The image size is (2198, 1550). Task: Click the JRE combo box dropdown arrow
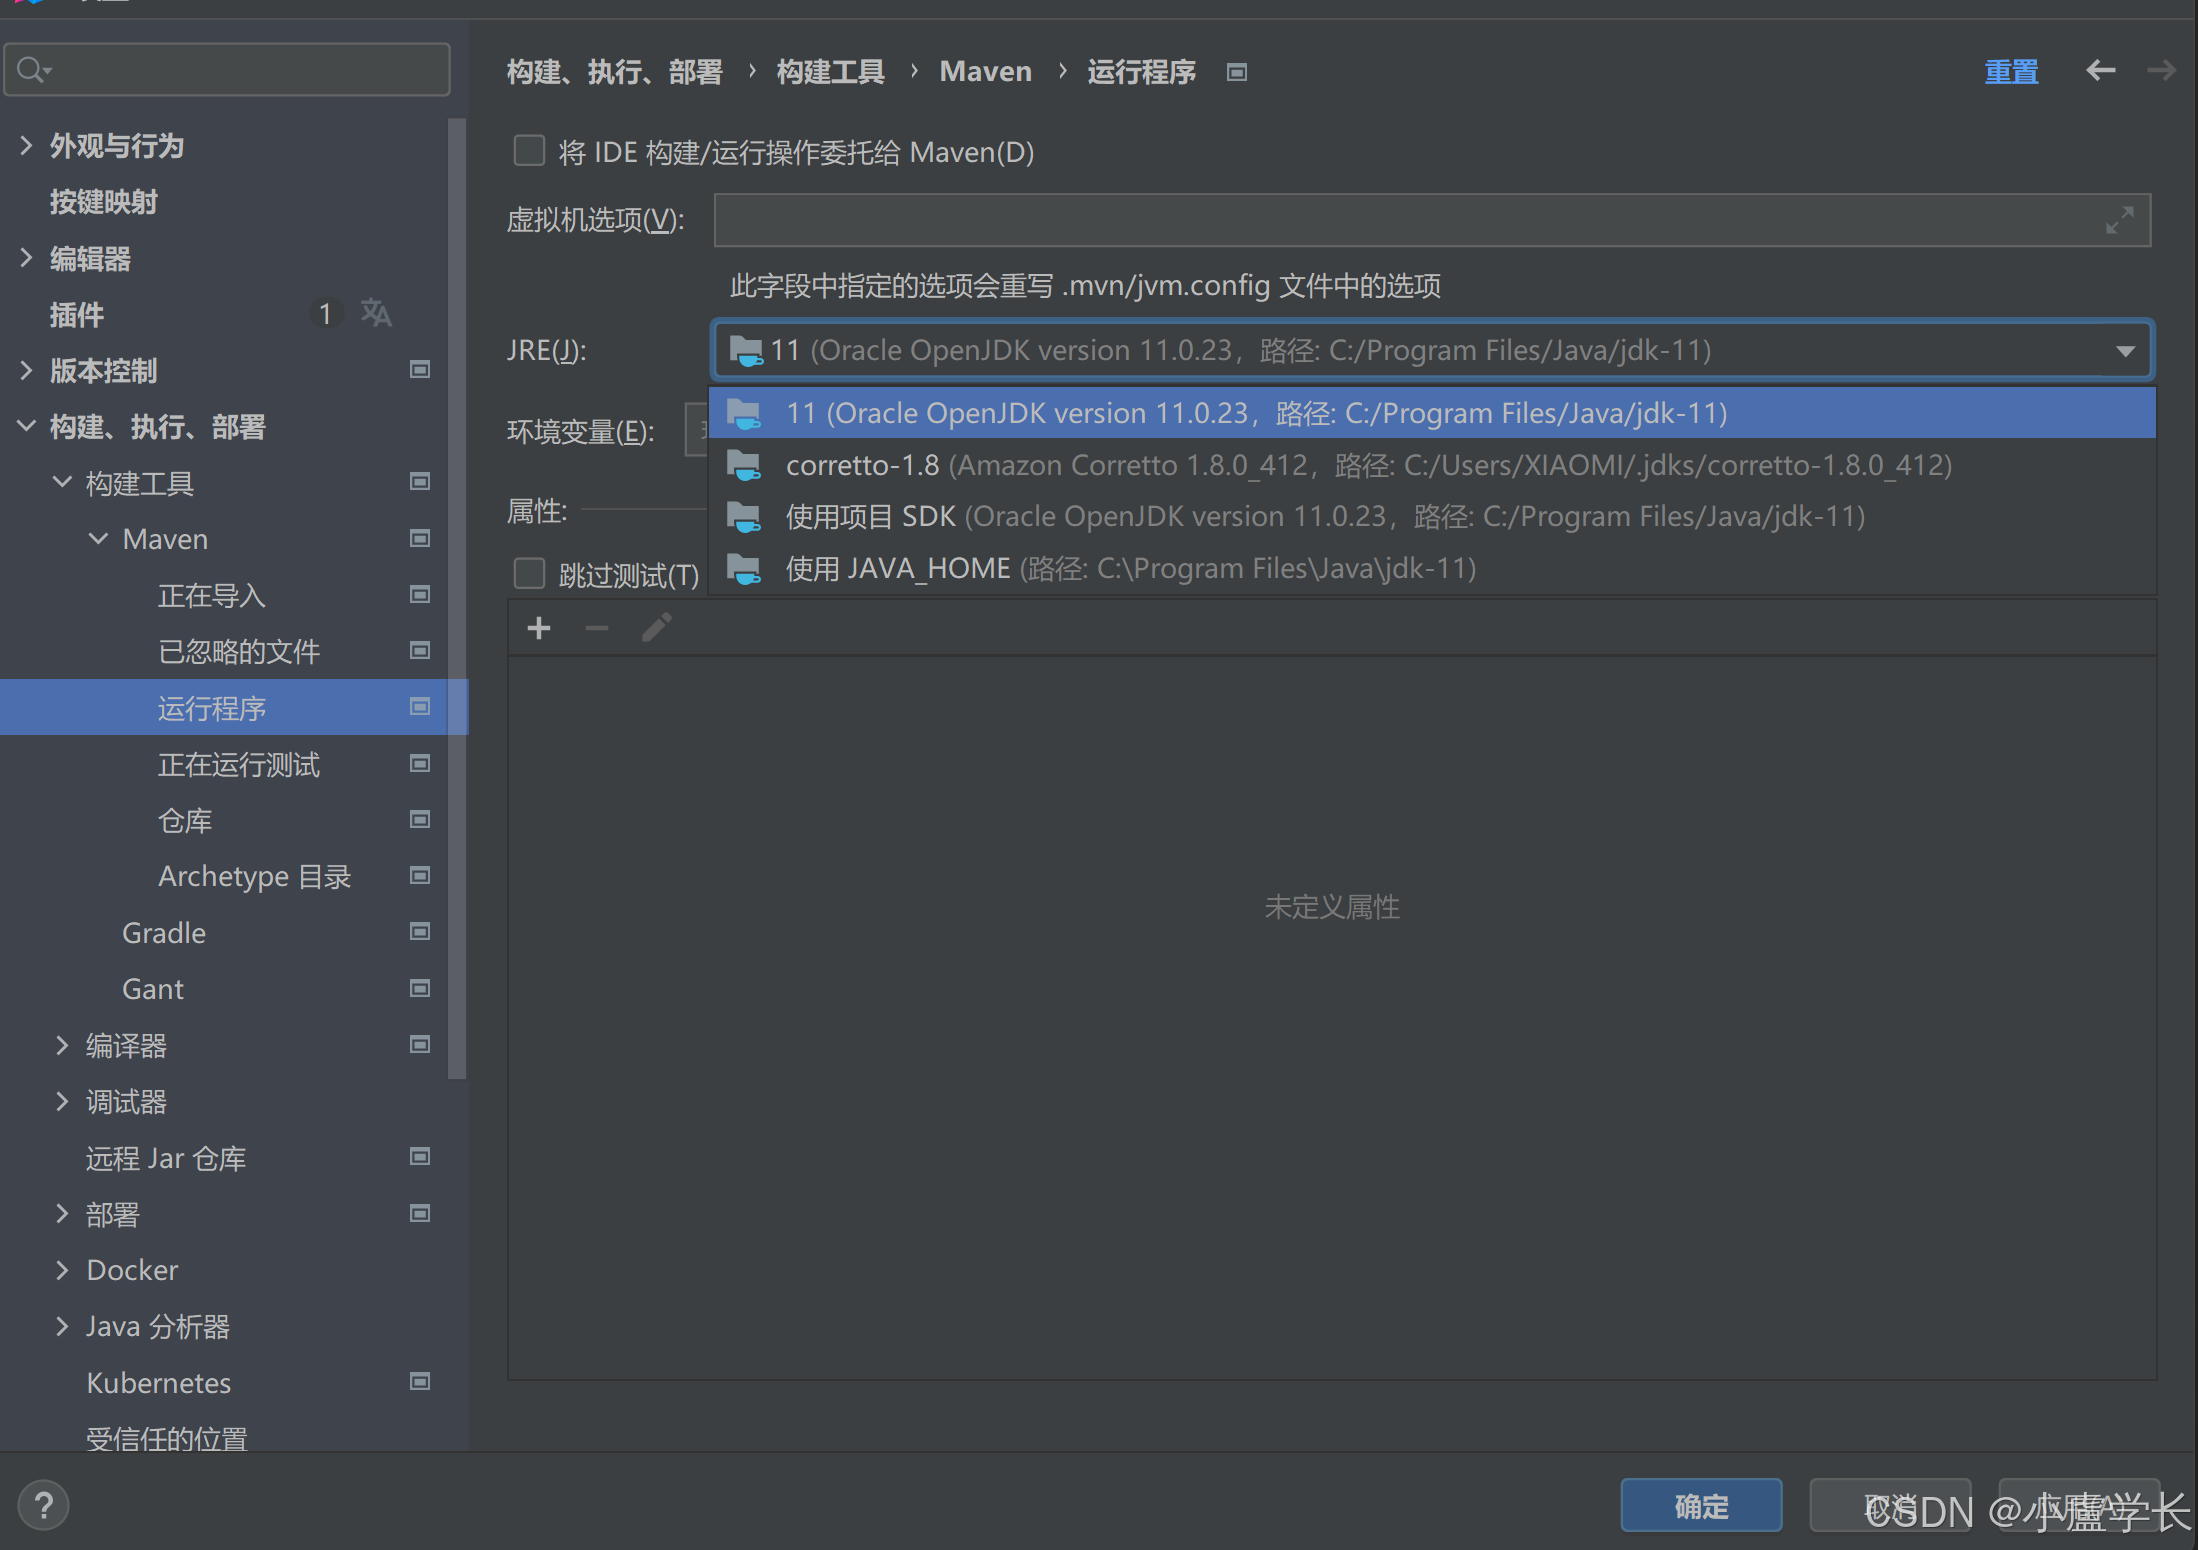click(2125, 350)
